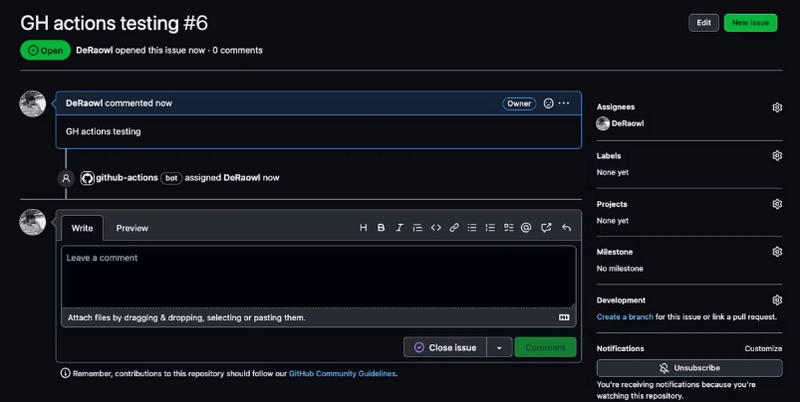
Task: Switch to the Preview tab
Action: pos(132,228)
